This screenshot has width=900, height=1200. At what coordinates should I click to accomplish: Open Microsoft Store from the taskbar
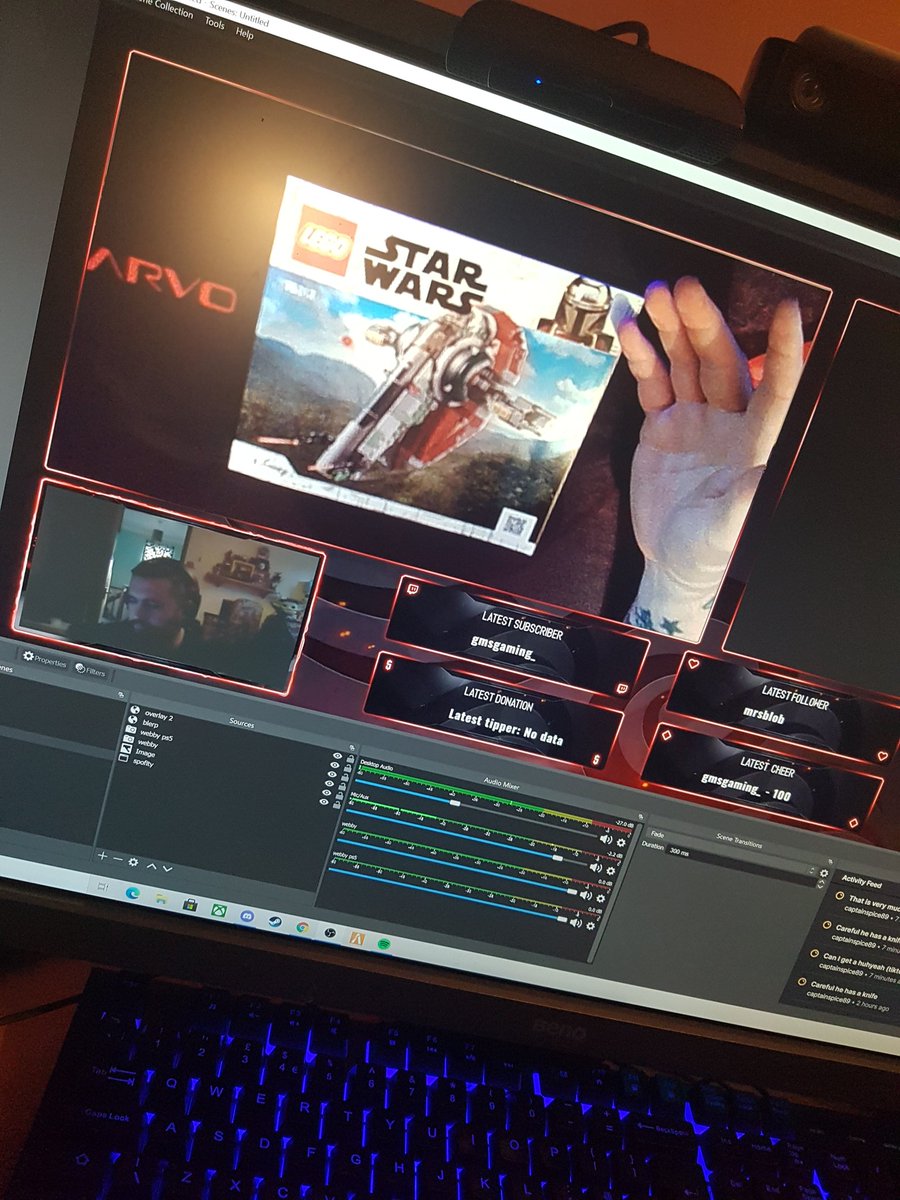(x=190, y=904)
